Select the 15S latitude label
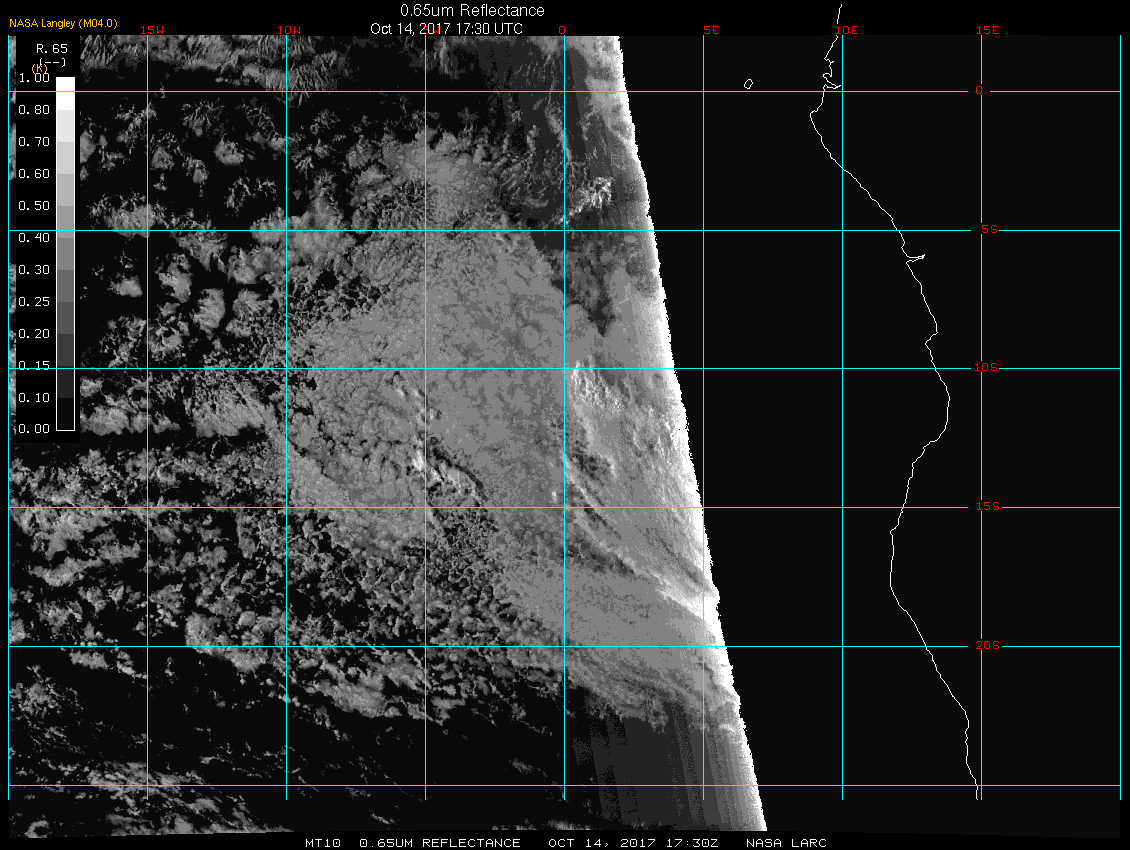 (x=987, y=506)
